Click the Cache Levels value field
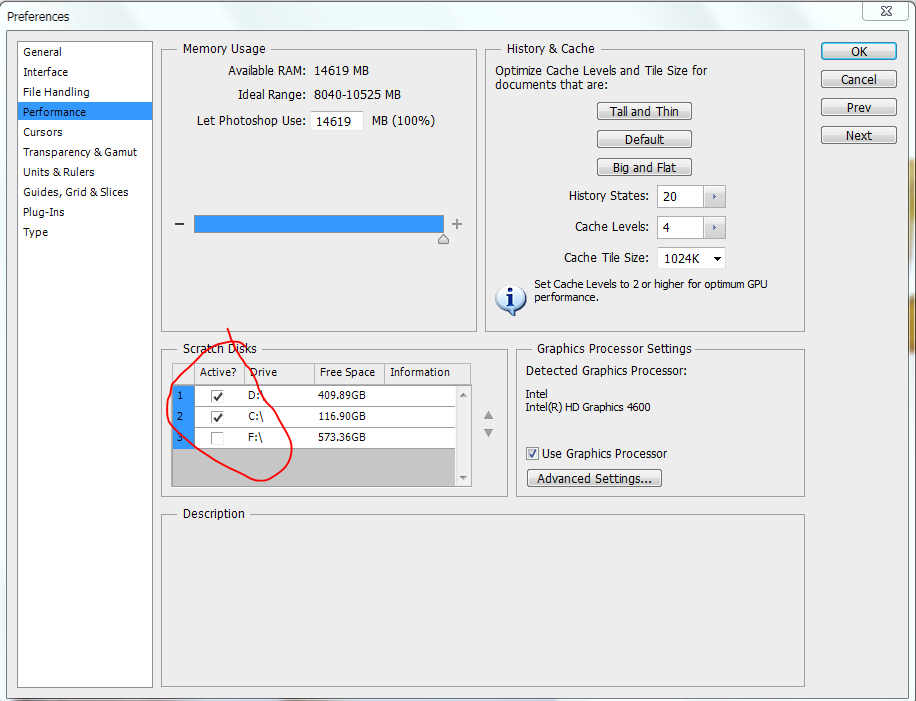 click(681, 228)
